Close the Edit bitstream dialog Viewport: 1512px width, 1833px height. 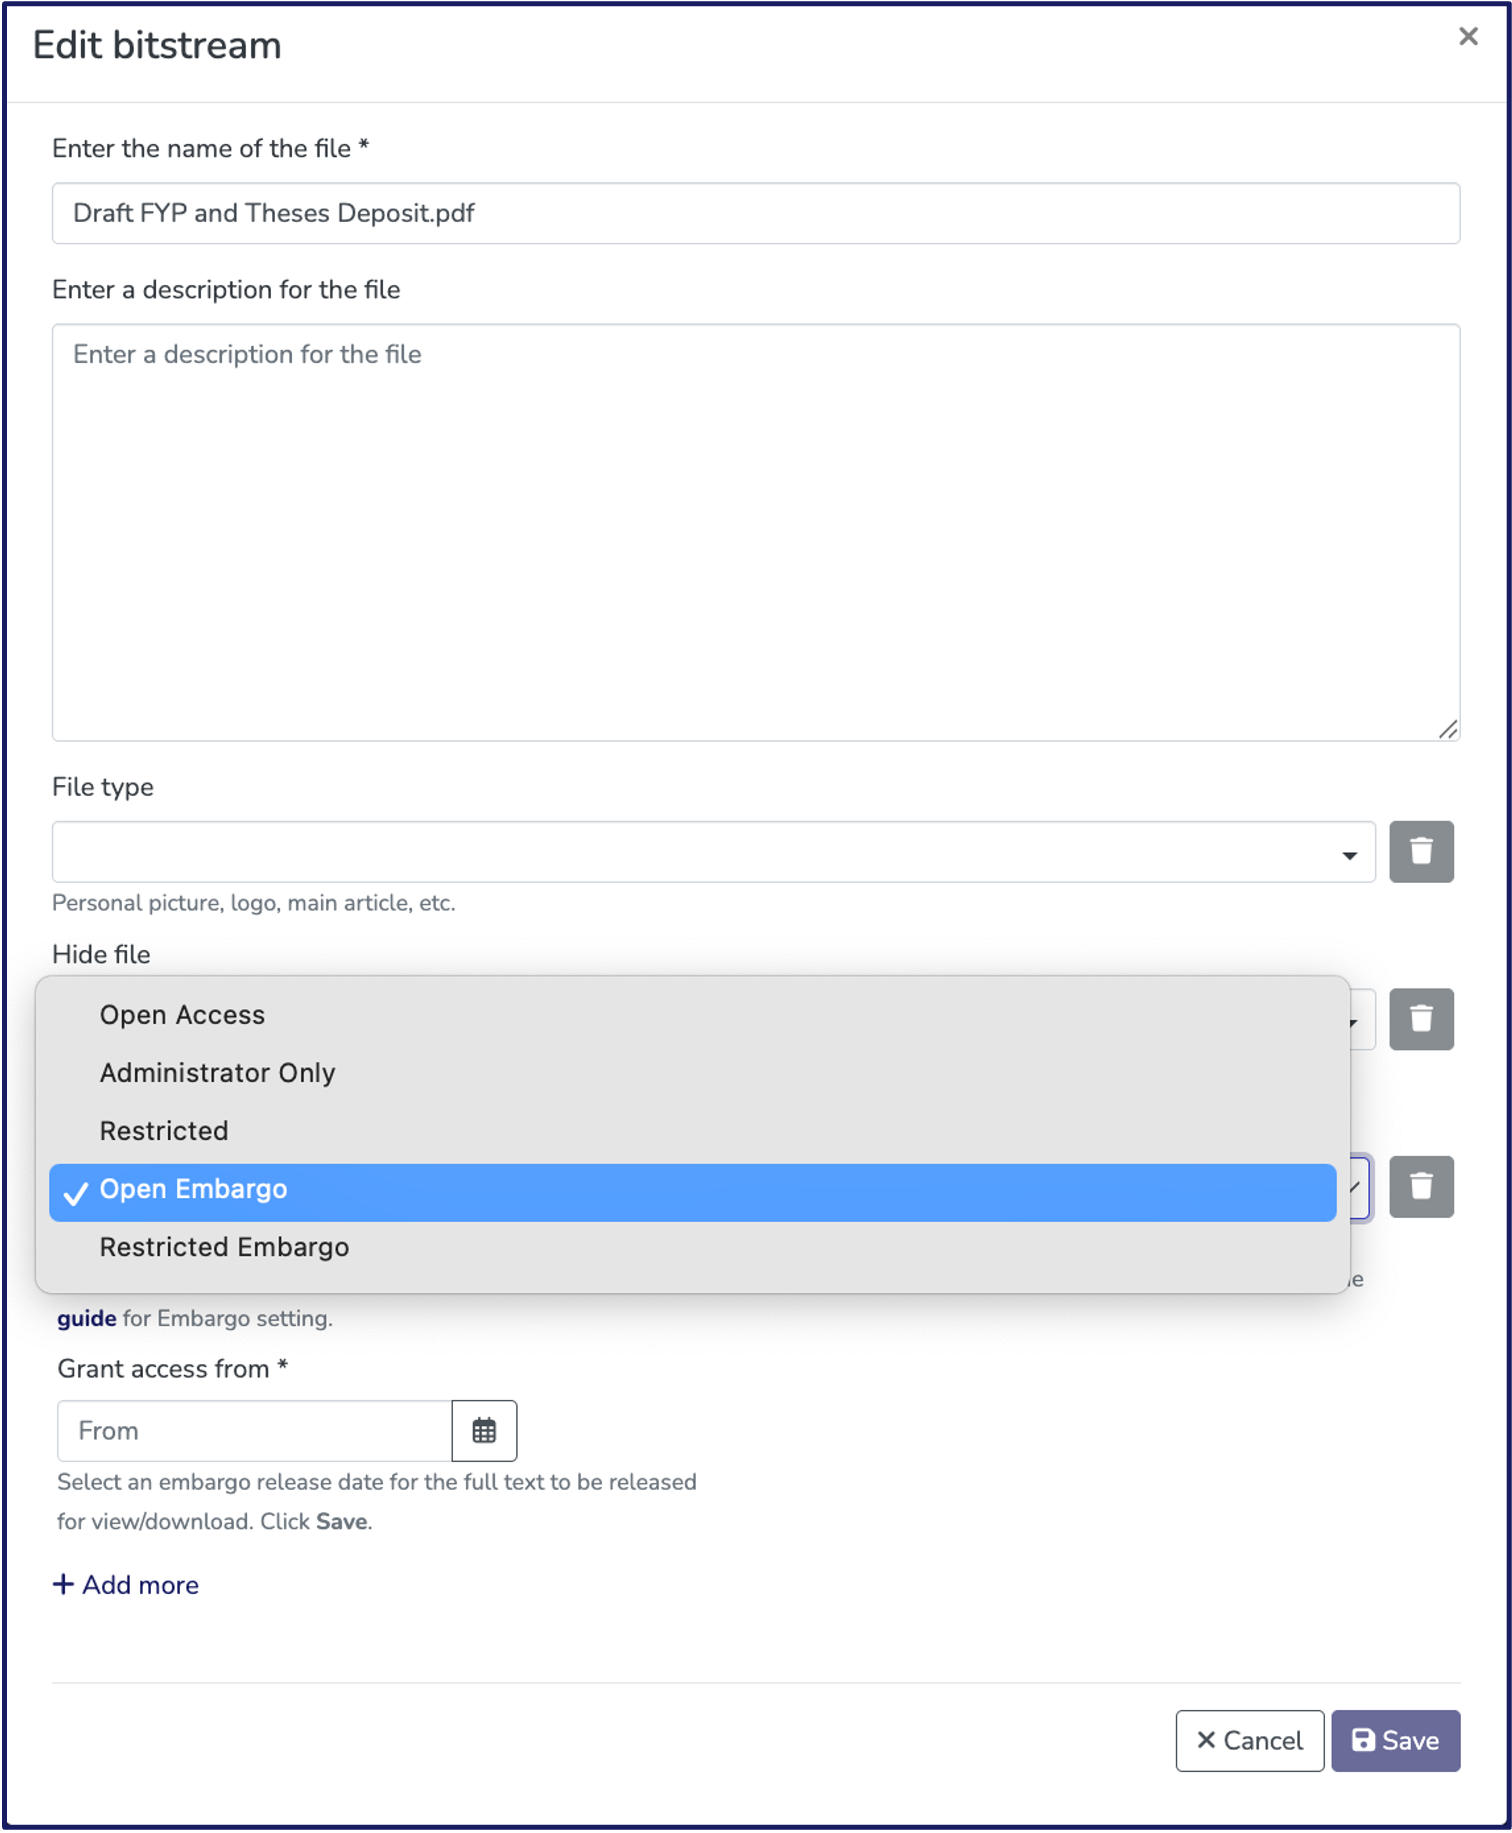(1467, 37)
